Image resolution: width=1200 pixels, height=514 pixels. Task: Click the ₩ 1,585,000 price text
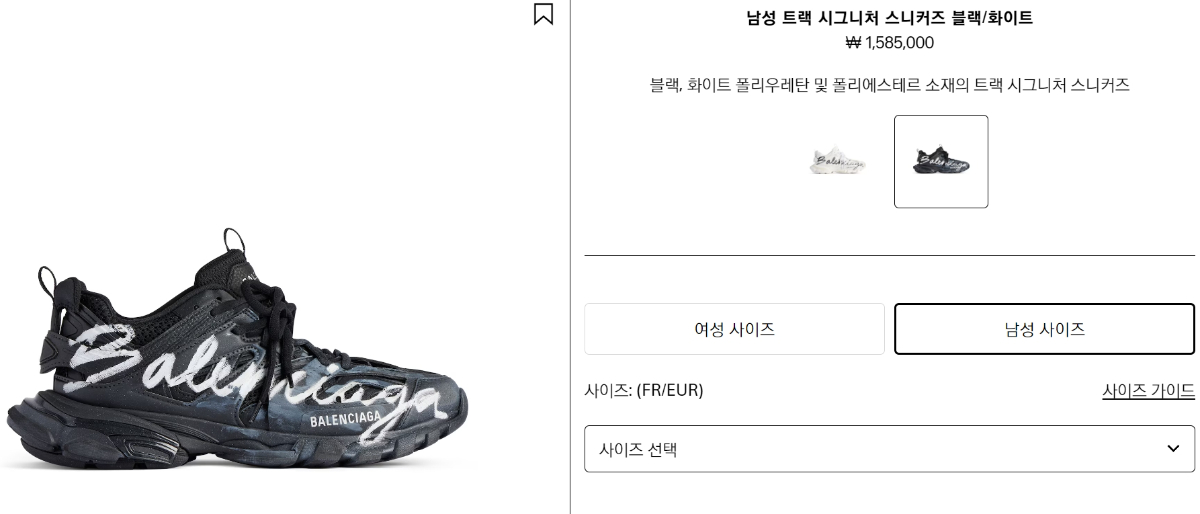[889, 42]
